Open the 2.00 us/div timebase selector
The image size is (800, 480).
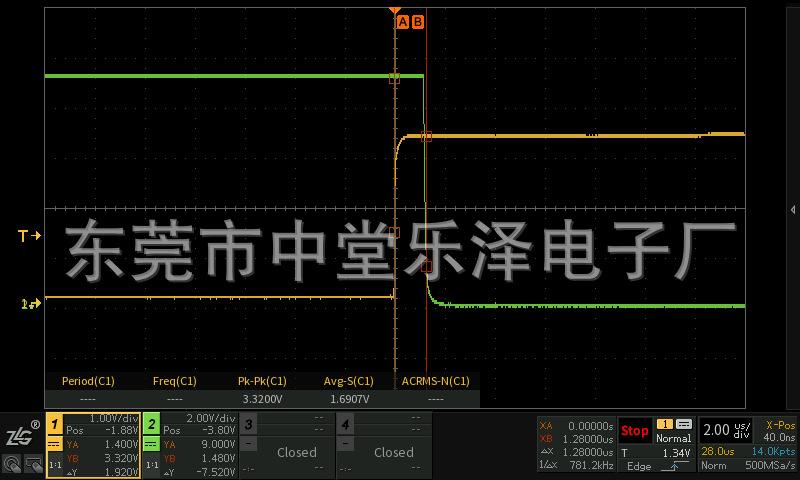[x=725, y=430]
